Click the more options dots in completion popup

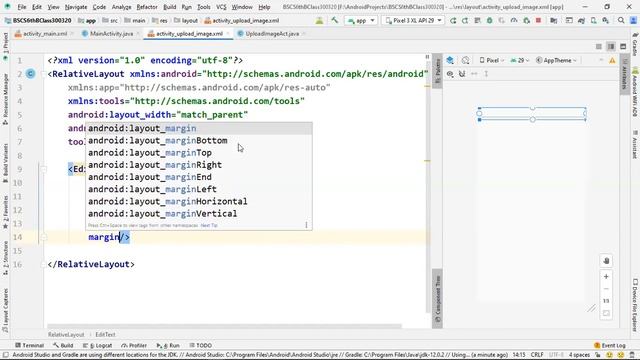pos(306,225)
